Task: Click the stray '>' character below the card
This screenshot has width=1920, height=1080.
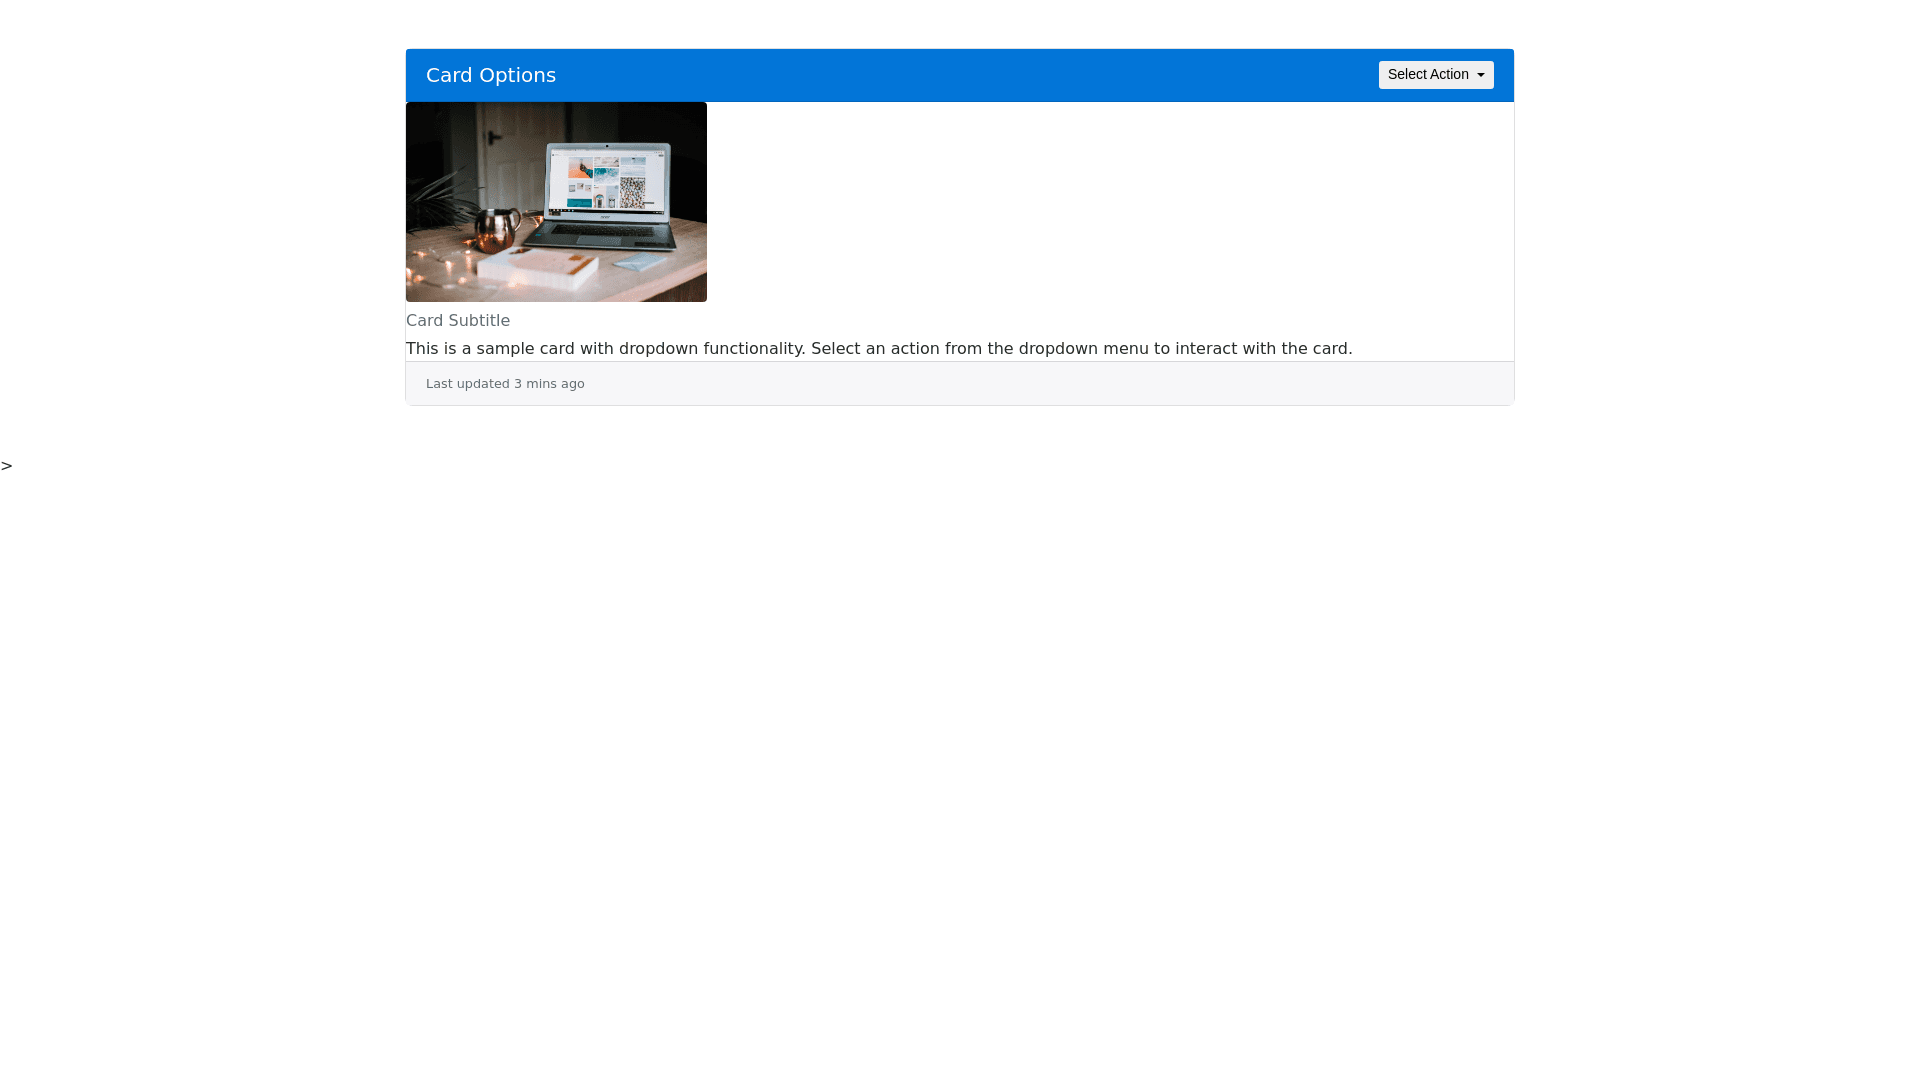Action: click(7, 466)
